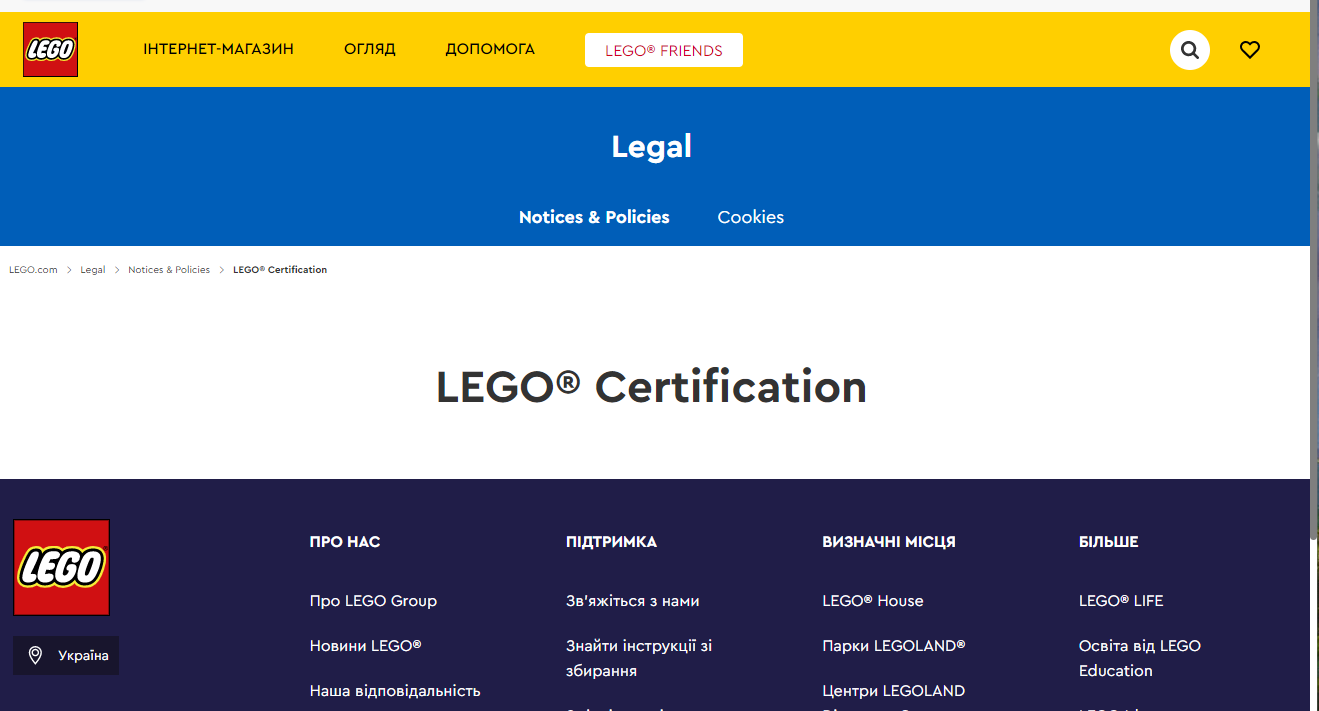Open the Новини LEGO® footer link
The width and height of the screenshot is (1319, 711).
366,646
